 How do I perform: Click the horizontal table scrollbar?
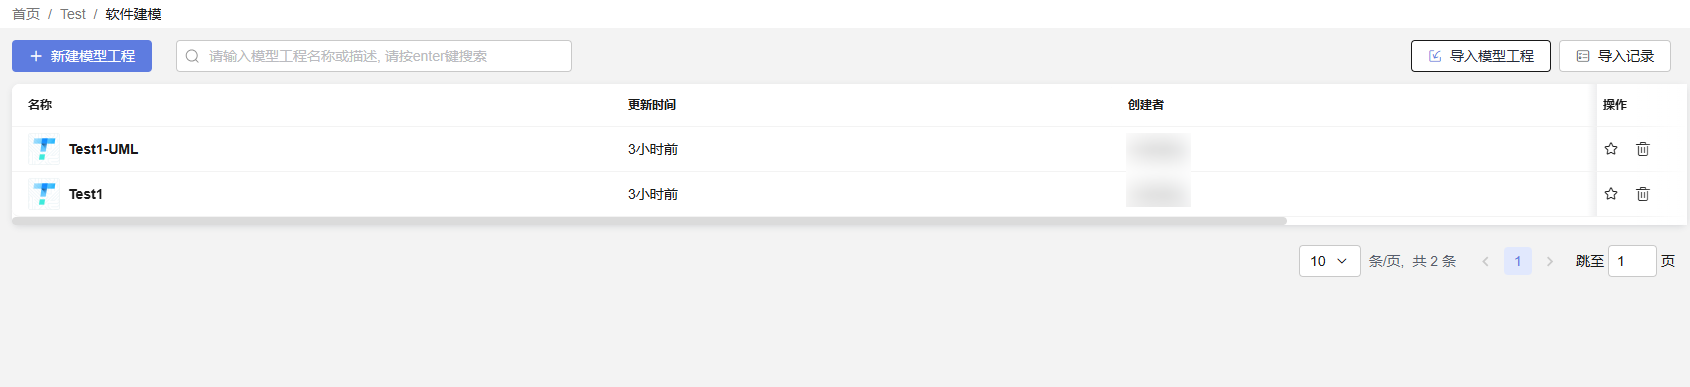(x=649, y=221)
